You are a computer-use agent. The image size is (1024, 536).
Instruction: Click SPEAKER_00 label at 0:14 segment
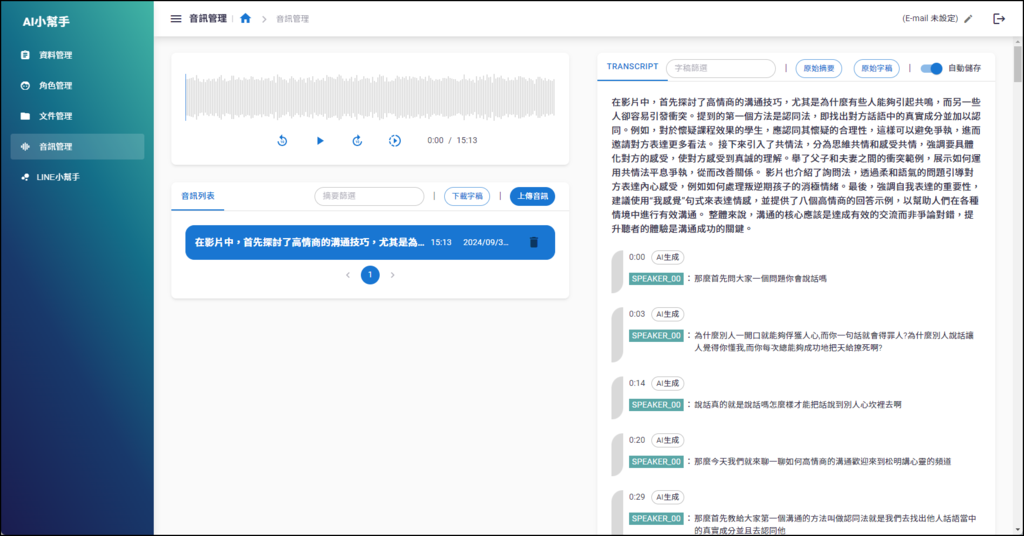(x=656, y=405)
